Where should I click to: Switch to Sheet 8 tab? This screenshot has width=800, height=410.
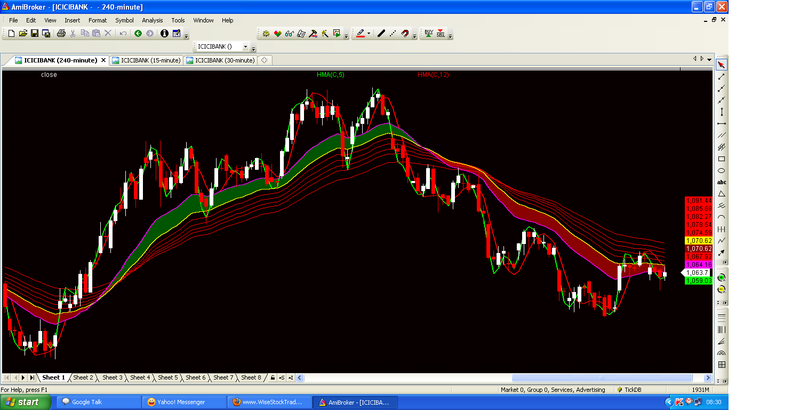click(x=251, y=377)
